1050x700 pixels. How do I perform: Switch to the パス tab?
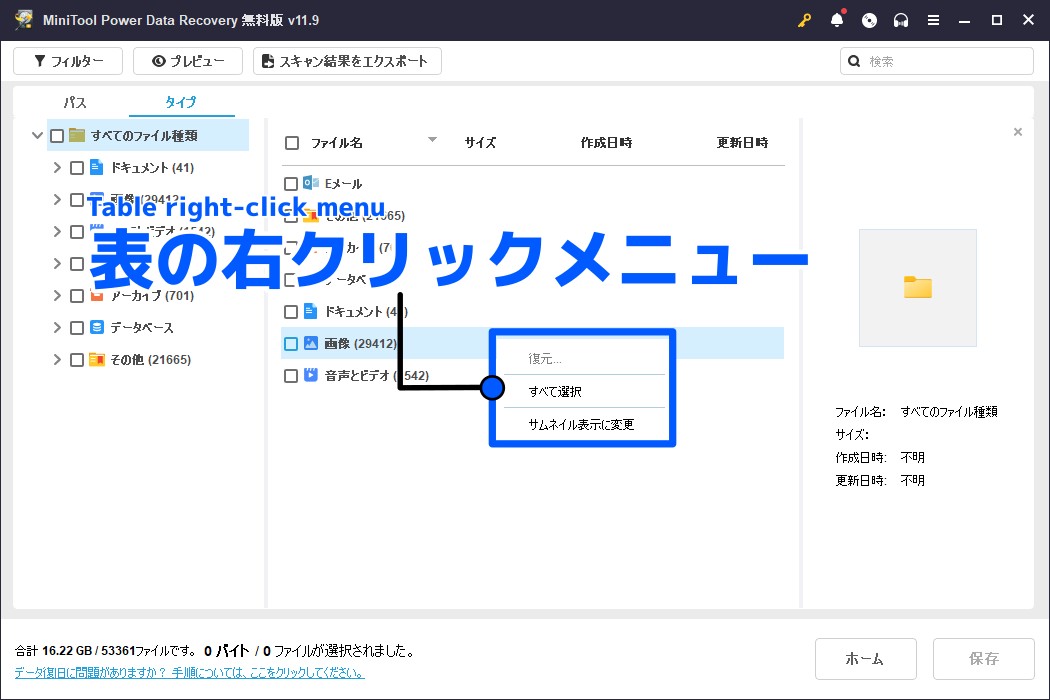[x=74, y=101]
